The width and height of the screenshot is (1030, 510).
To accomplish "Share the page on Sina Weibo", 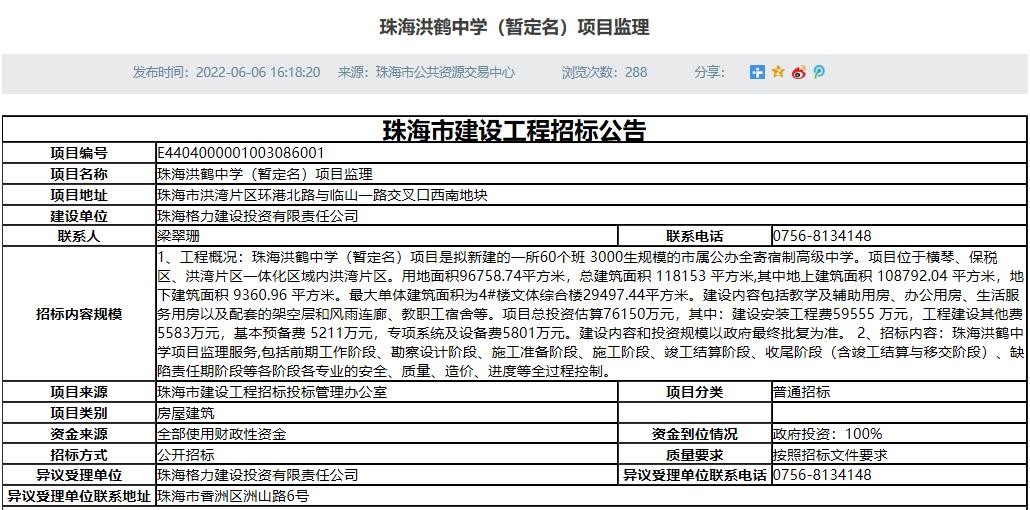I will (798, 72).
